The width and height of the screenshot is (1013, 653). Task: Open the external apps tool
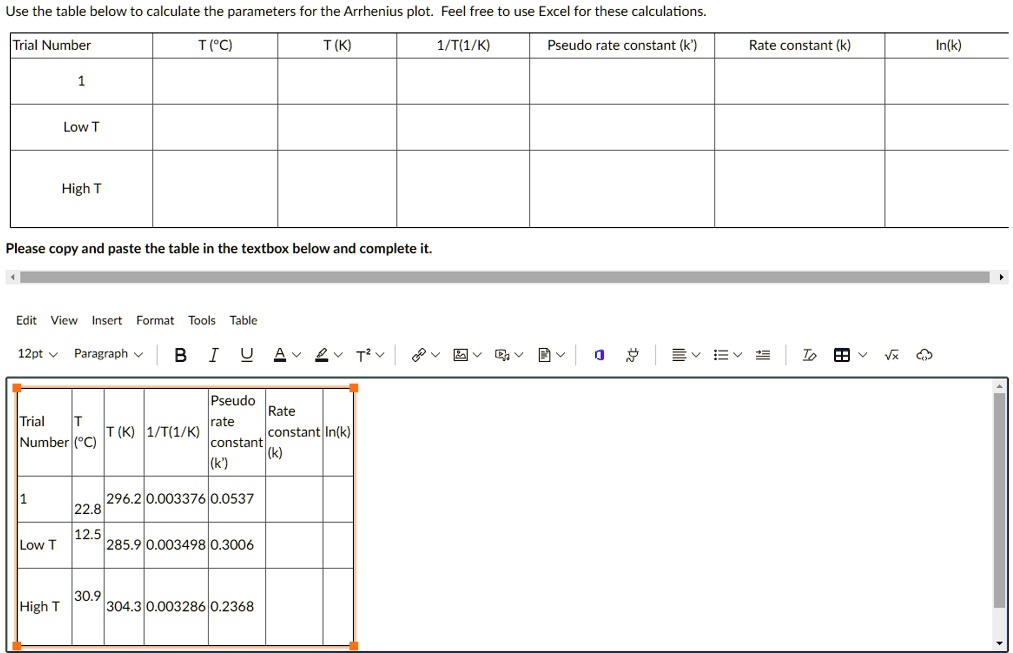[630, 354]
